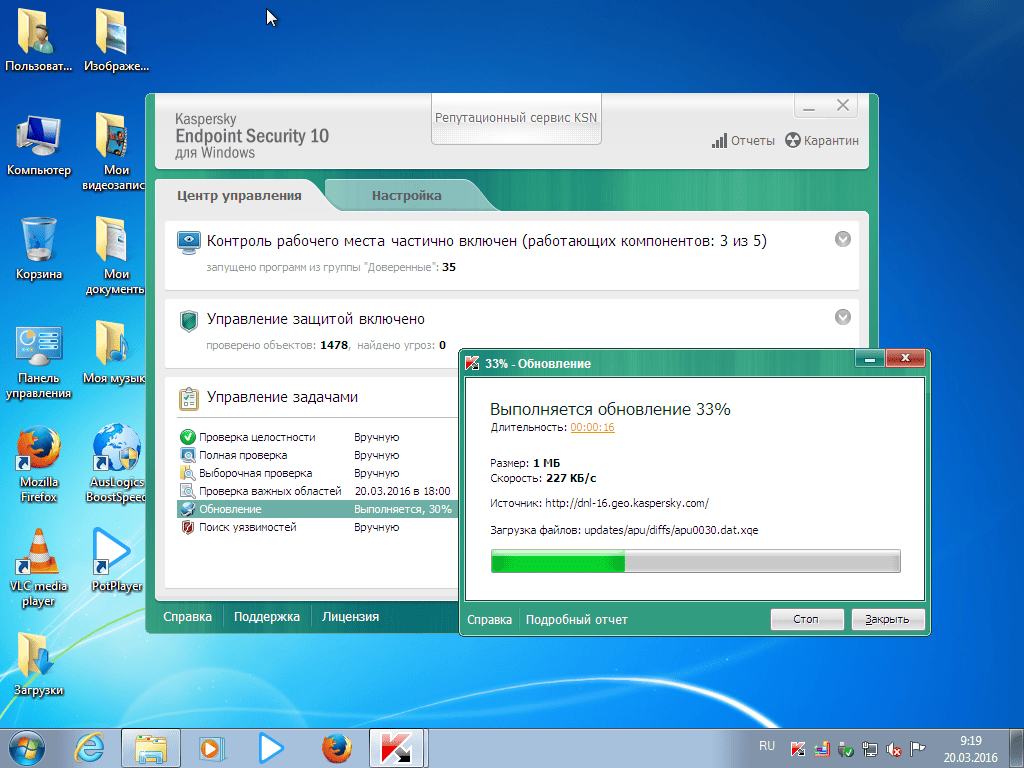Click Windows Media Player taskbar icon
The width and height of the screenshot is (1024, 768).
pos(210,748)
